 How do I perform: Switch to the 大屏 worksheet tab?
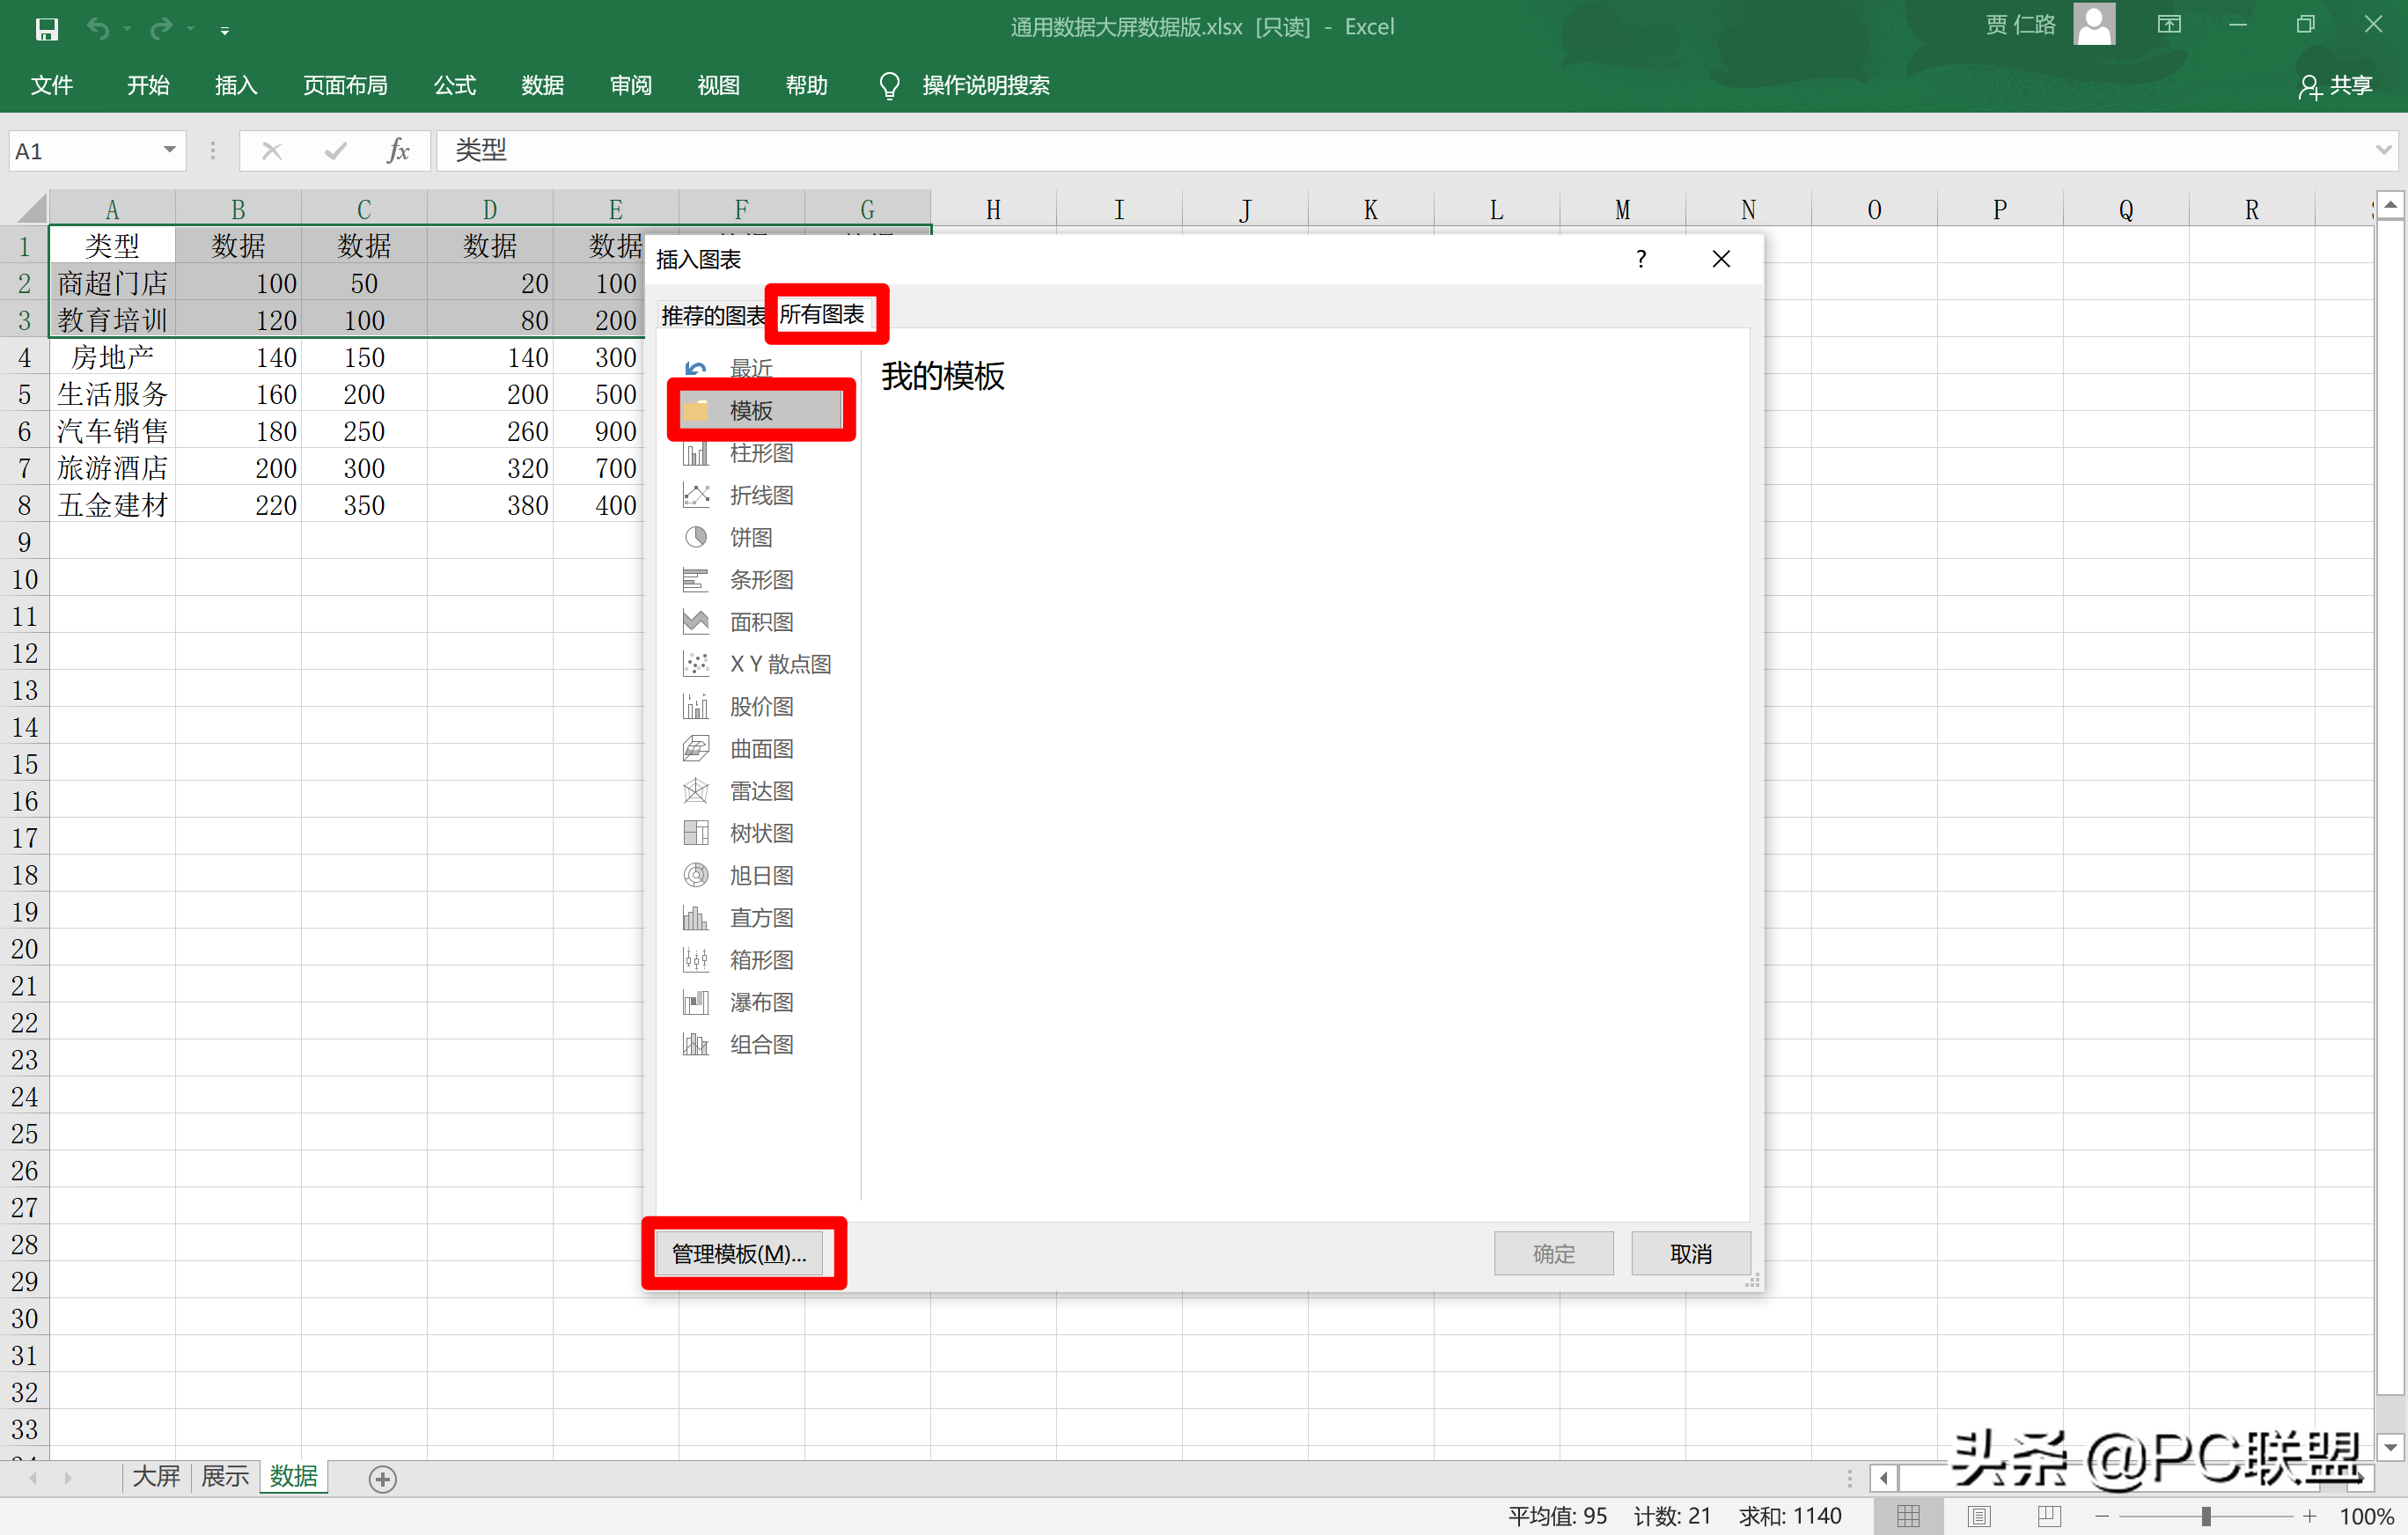click(156, 1477)
